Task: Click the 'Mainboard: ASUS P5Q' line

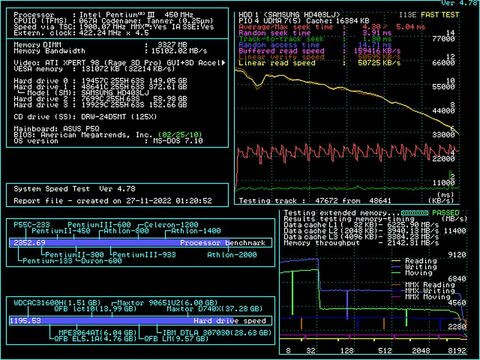Action: coord(56,129)
